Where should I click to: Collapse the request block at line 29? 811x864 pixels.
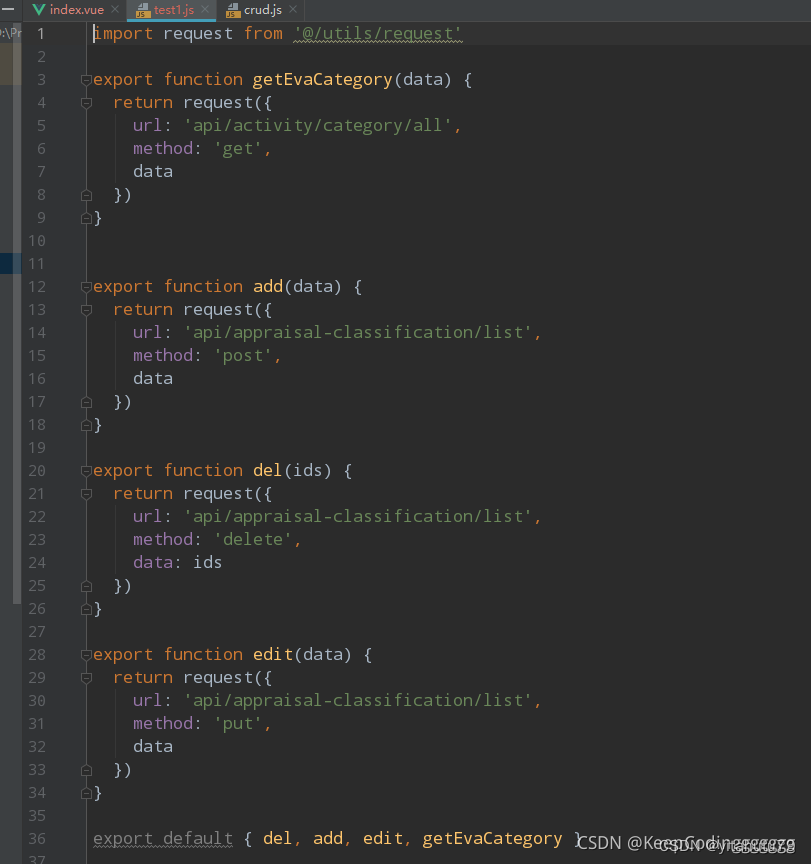(86, 678)
